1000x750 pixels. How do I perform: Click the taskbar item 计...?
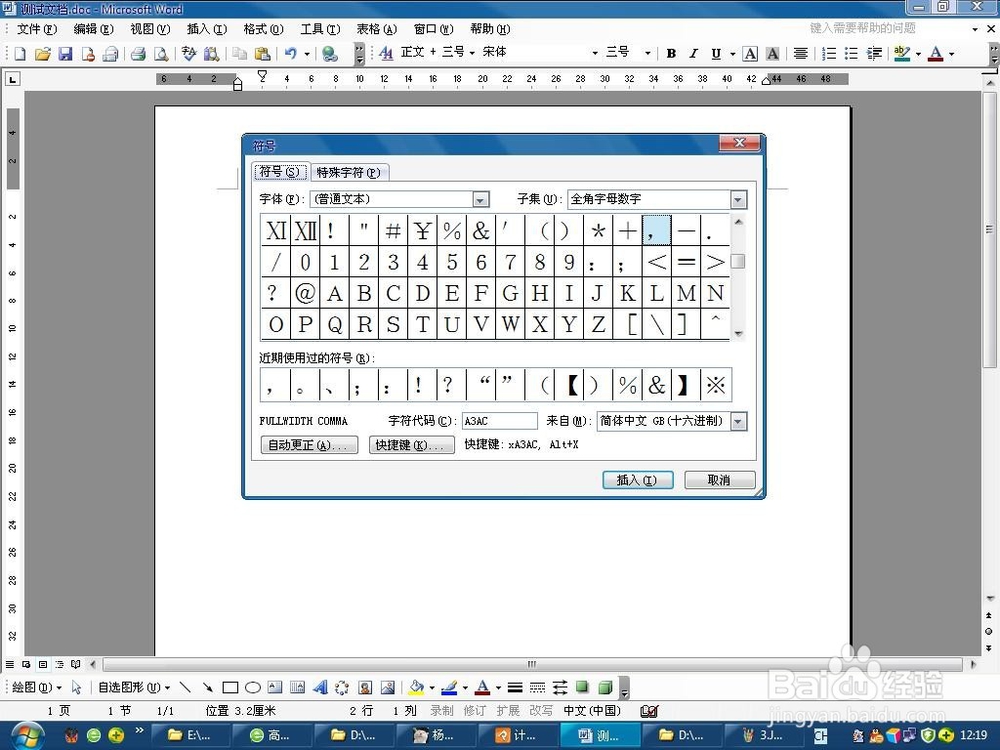point(519,735)
